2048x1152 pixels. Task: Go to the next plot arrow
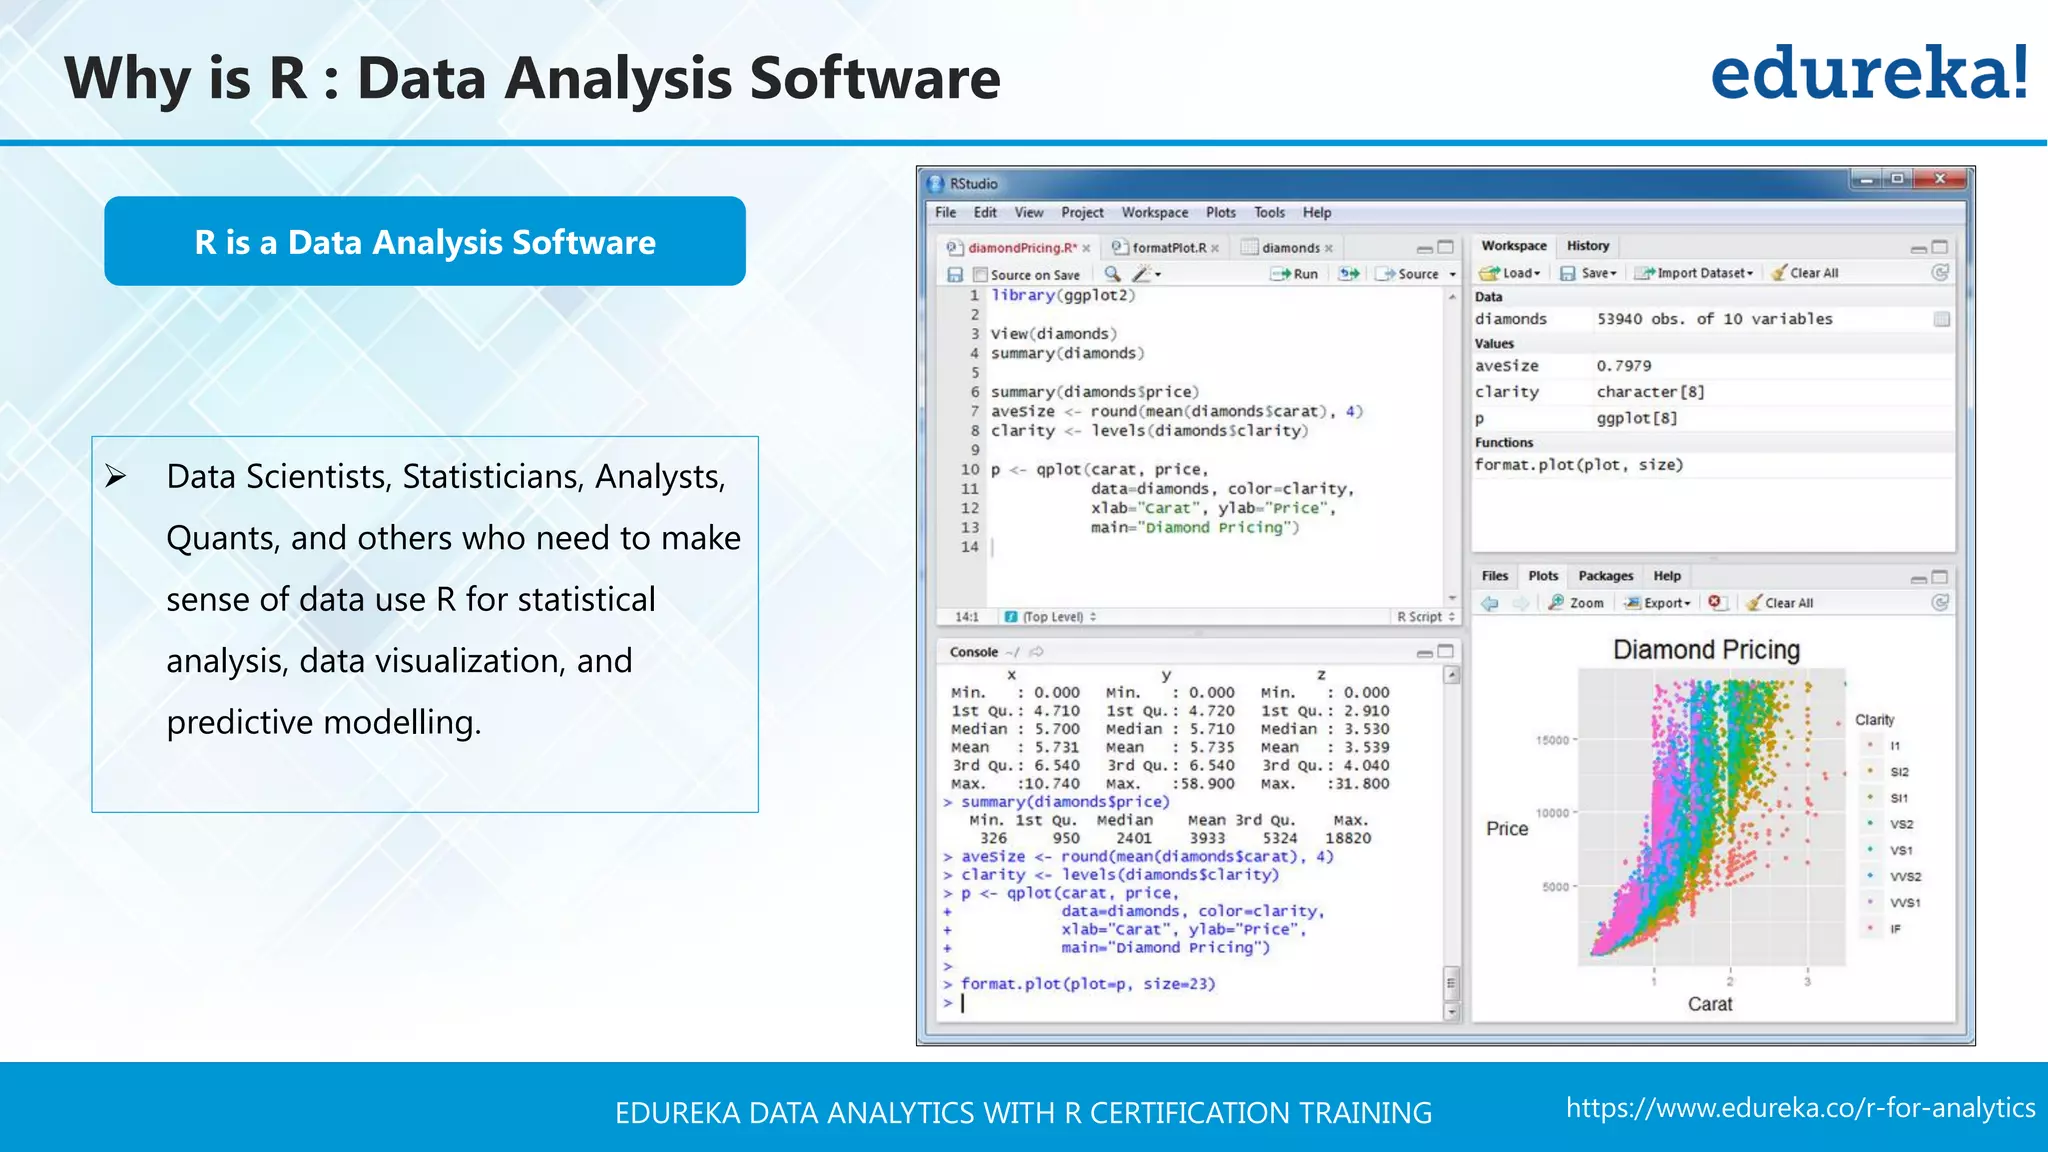(x=1521, y=603)
